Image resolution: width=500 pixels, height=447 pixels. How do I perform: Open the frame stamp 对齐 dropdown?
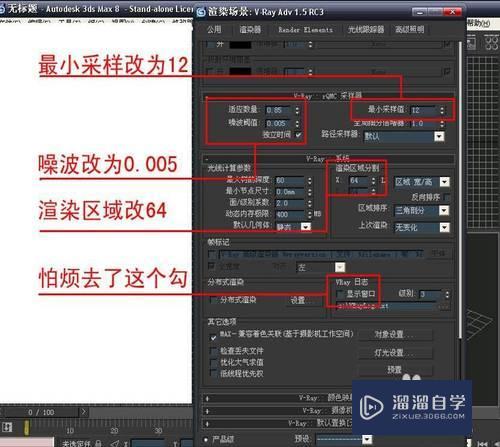click(x=340, y=267)
